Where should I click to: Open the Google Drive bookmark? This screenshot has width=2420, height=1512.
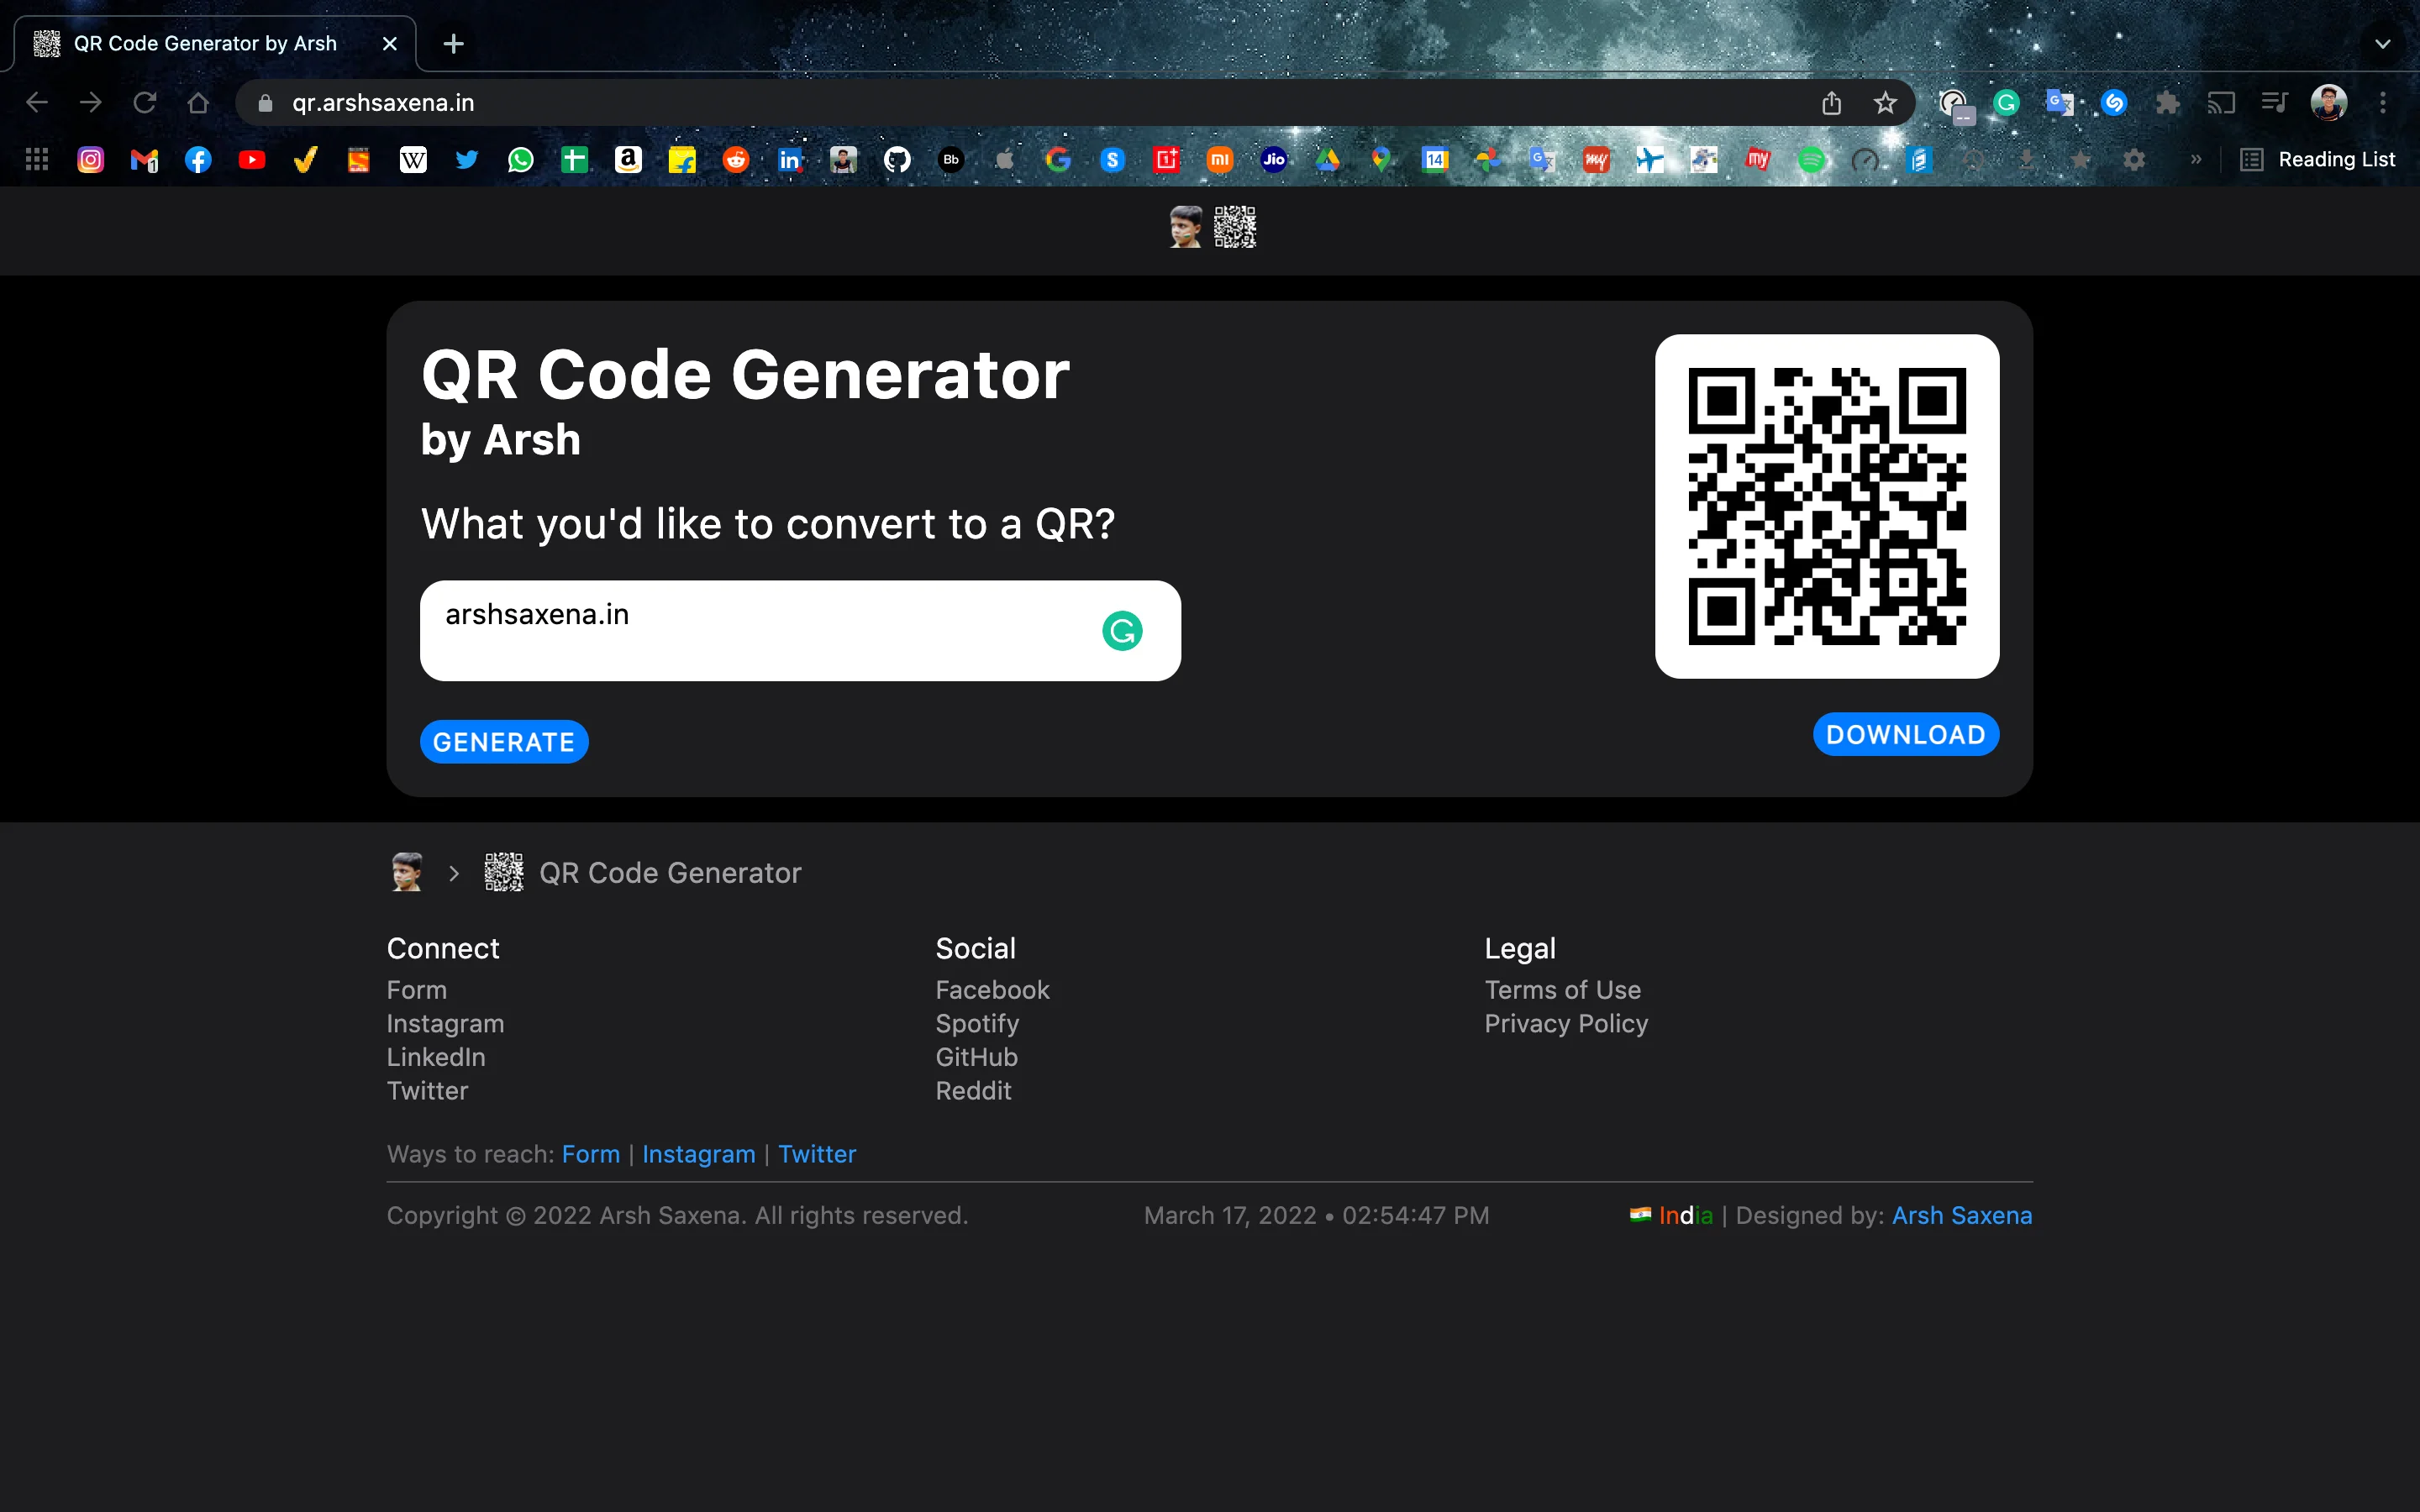(x=1327, y=160)
